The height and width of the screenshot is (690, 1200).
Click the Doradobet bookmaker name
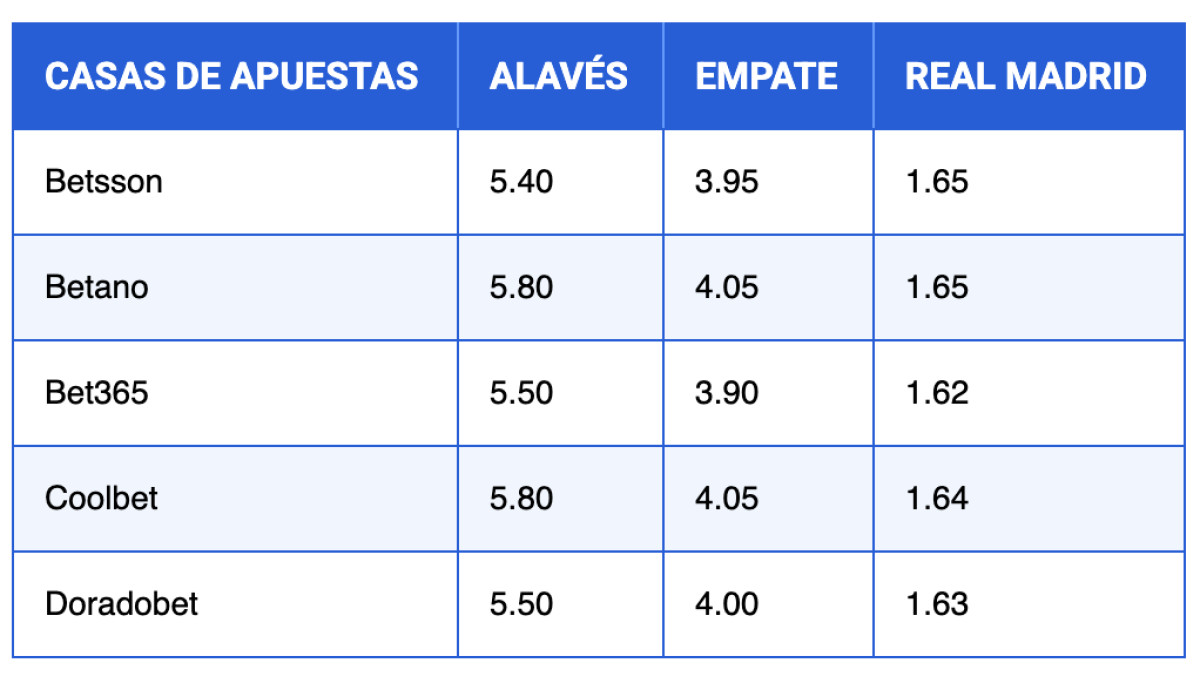coord(121,604)
